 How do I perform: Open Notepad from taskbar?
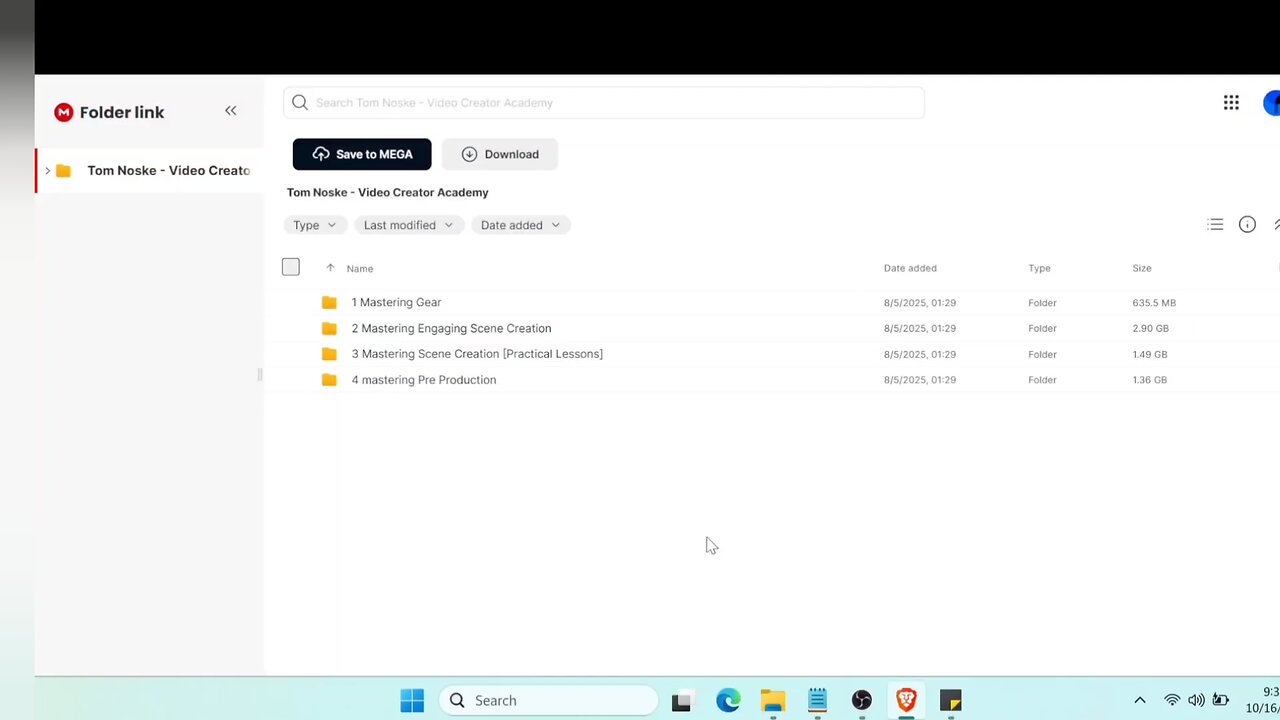click(x=817, y=700)
